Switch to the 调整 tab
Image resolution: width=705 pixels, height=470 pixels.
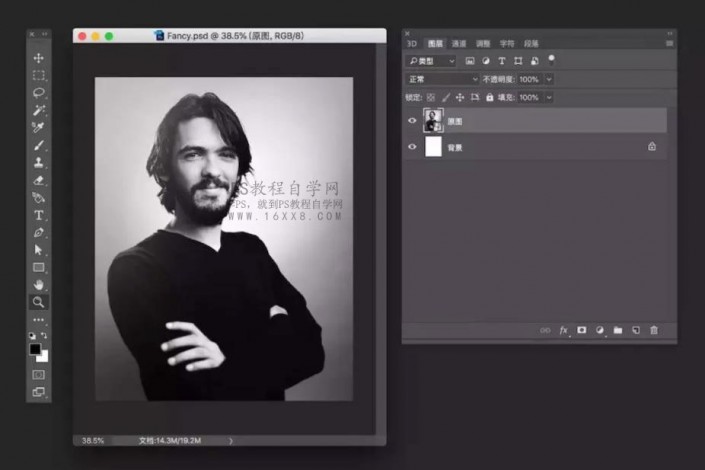click(x=483, y=44)
